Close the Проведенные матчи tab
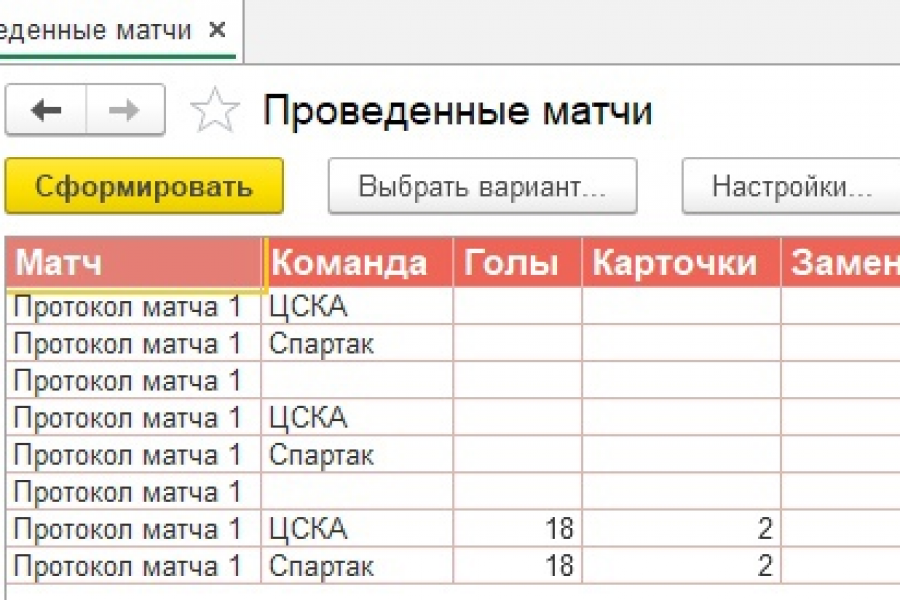This screenshot has height=600, width=900. (x=217, y=30)
